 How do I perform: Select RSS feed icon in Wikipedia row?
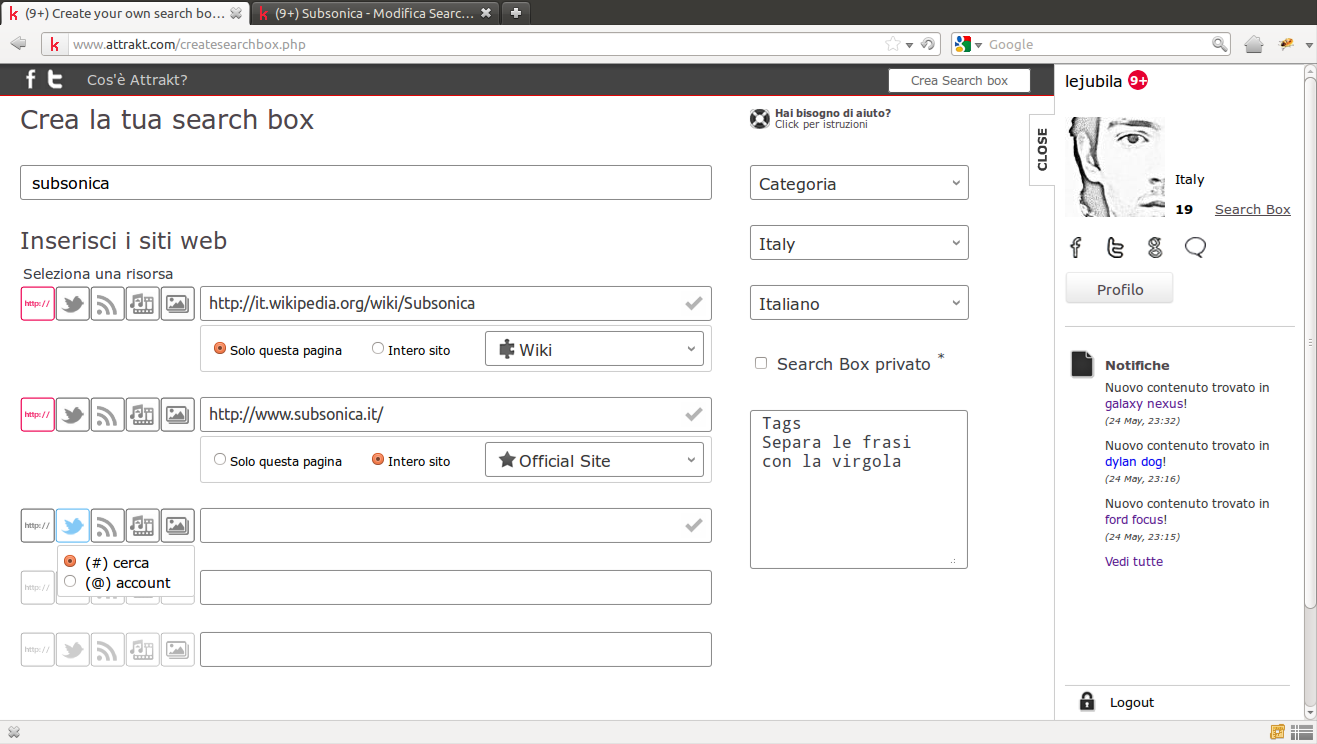click(108, 304)
